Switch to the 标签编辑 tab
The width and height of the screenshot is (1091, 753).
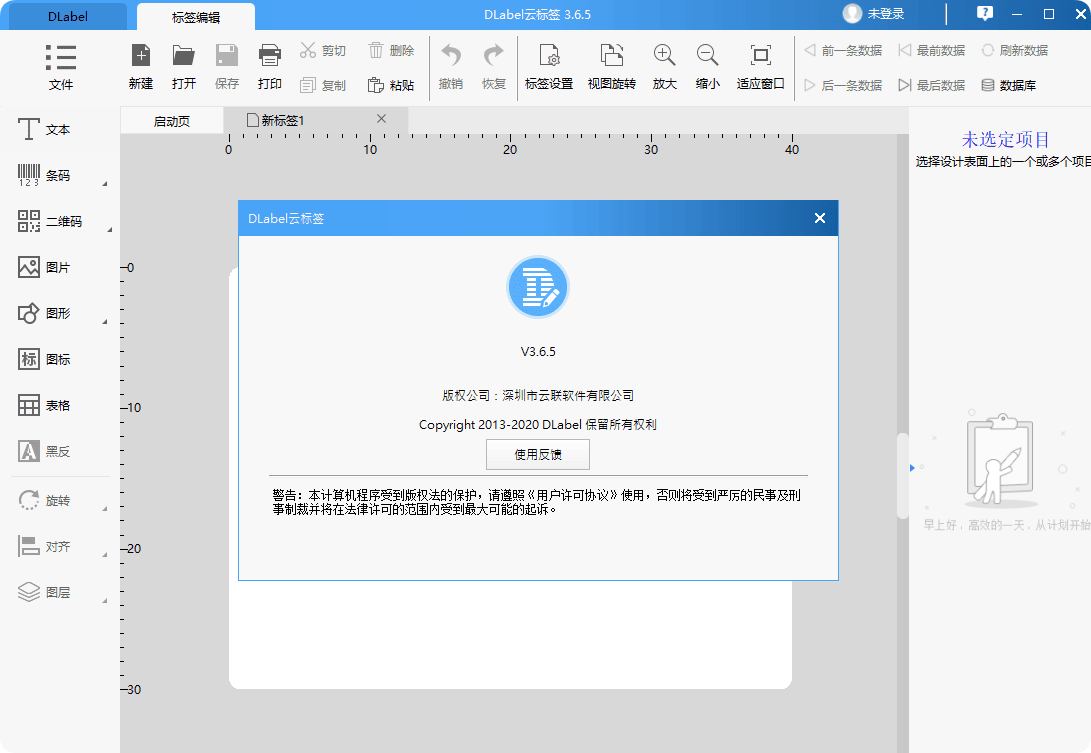(x=196, y=17)
